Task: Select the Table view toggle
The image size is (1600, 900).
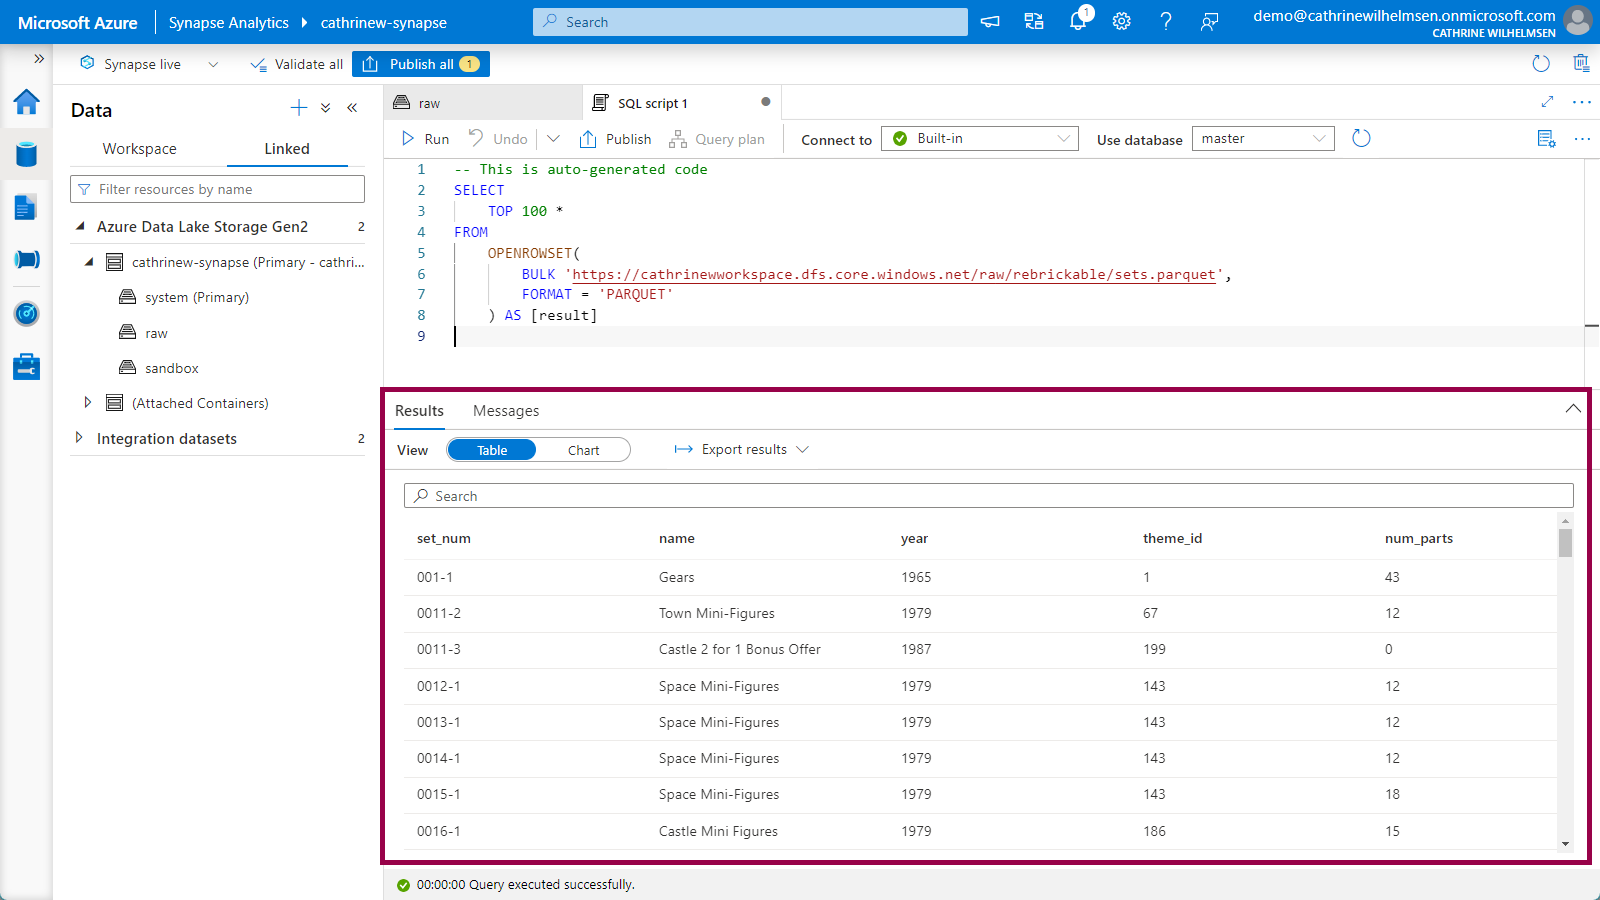Action: coord(492,450)
